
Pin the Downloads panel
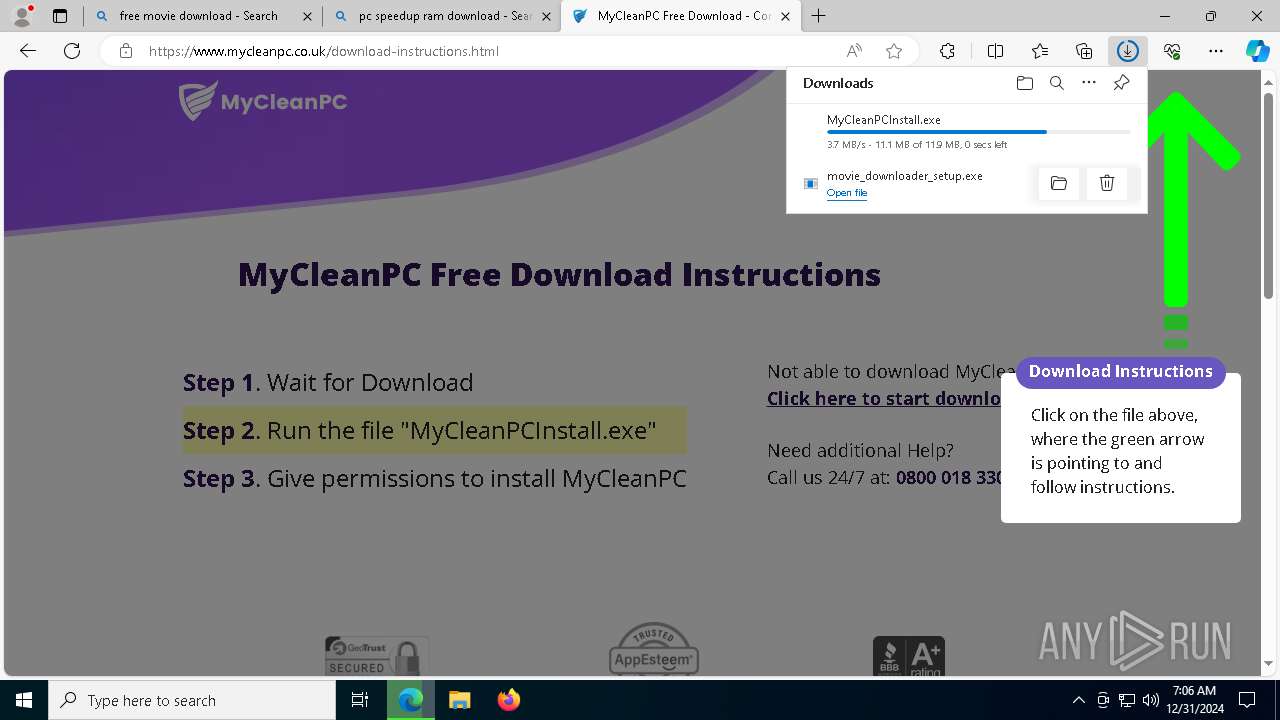click(1121, 83)
